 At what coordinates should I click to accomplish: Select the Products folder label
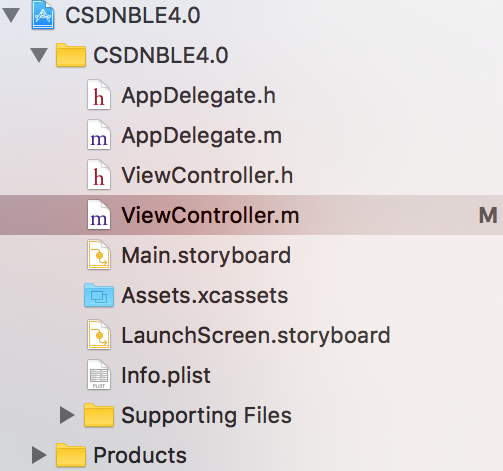click(140, 455)
